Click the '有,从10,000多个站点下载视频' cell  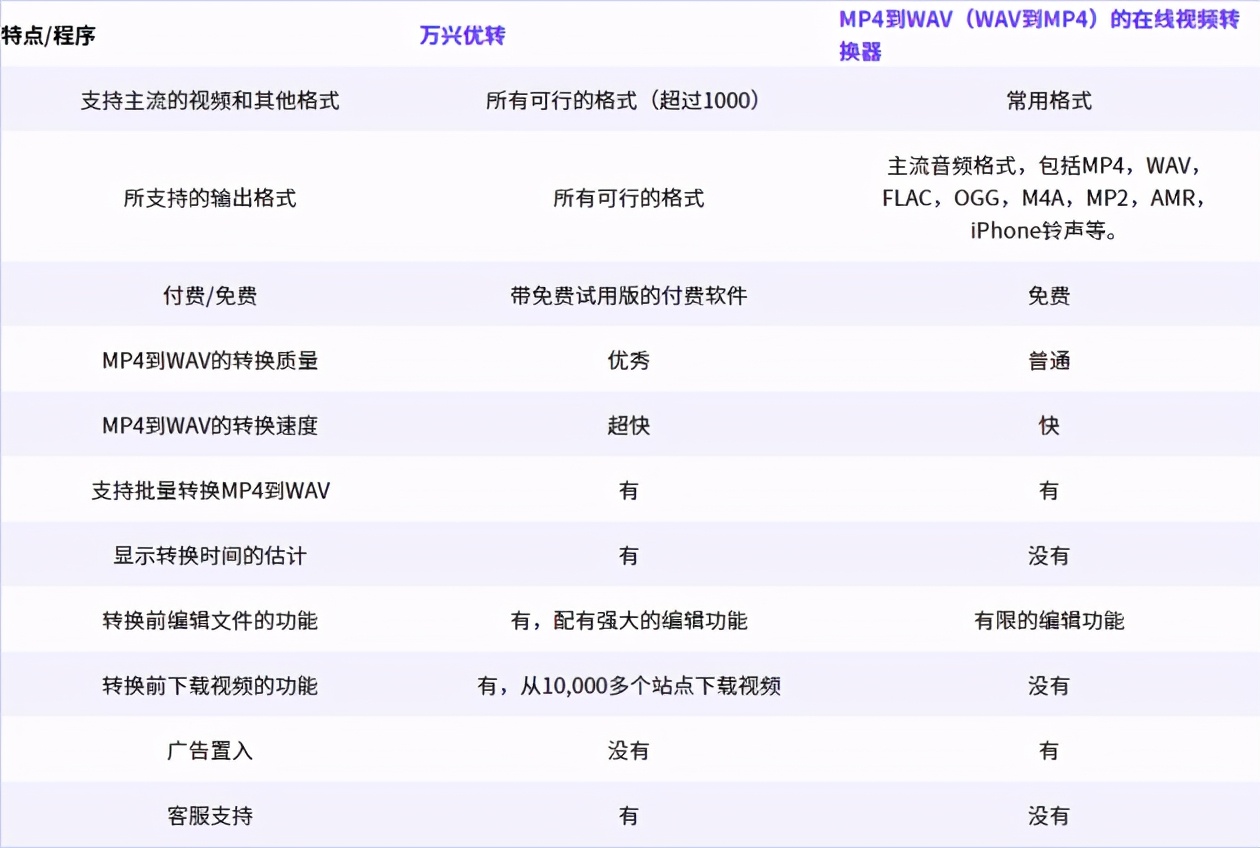[x=629, y=686]
